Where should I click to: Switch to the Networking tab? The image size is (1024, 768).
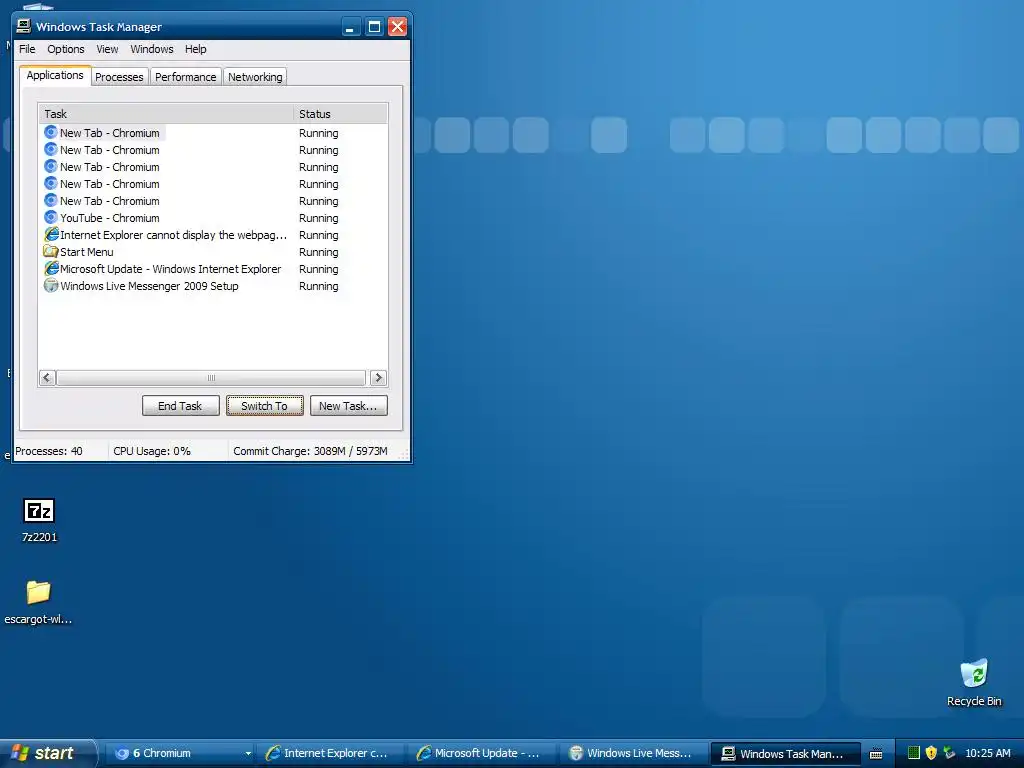coord(255,77)
